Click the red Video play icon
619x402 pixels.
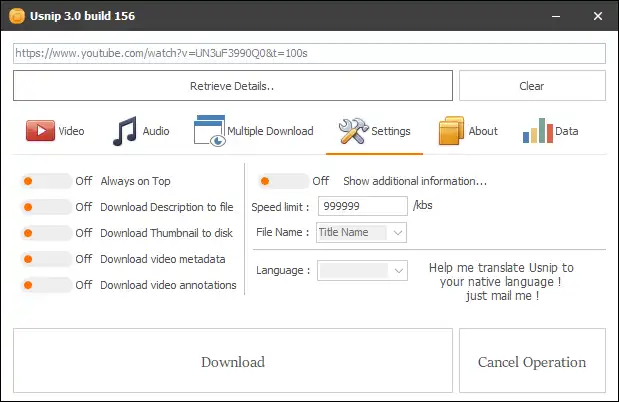pyautogui.click(x=40, y=131)
